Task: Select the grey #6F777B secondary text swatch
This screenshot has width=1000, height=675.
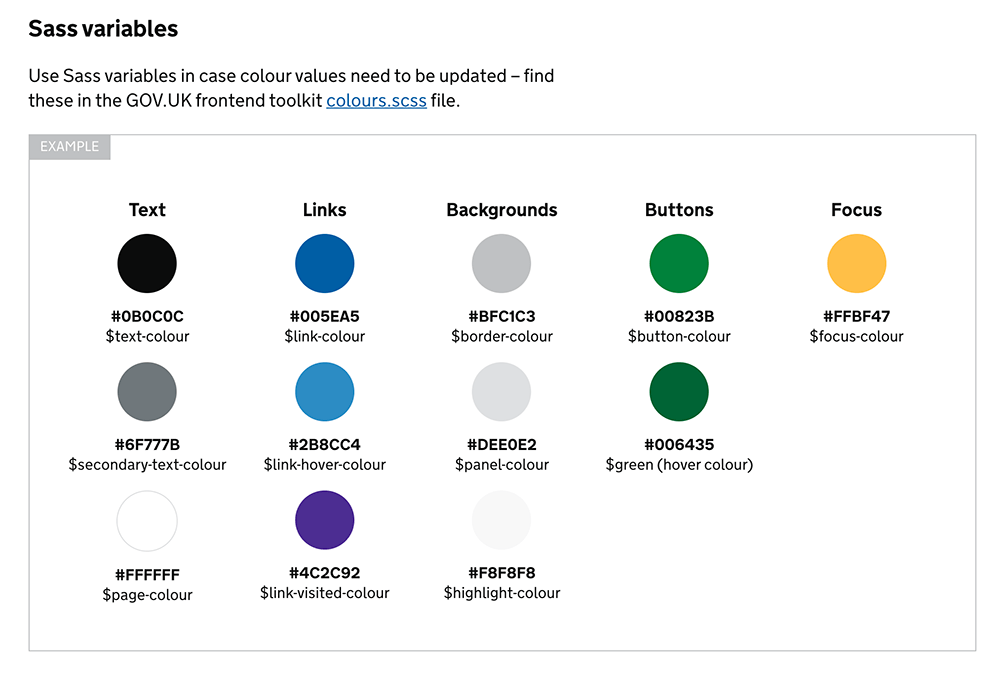Action: 147,392
